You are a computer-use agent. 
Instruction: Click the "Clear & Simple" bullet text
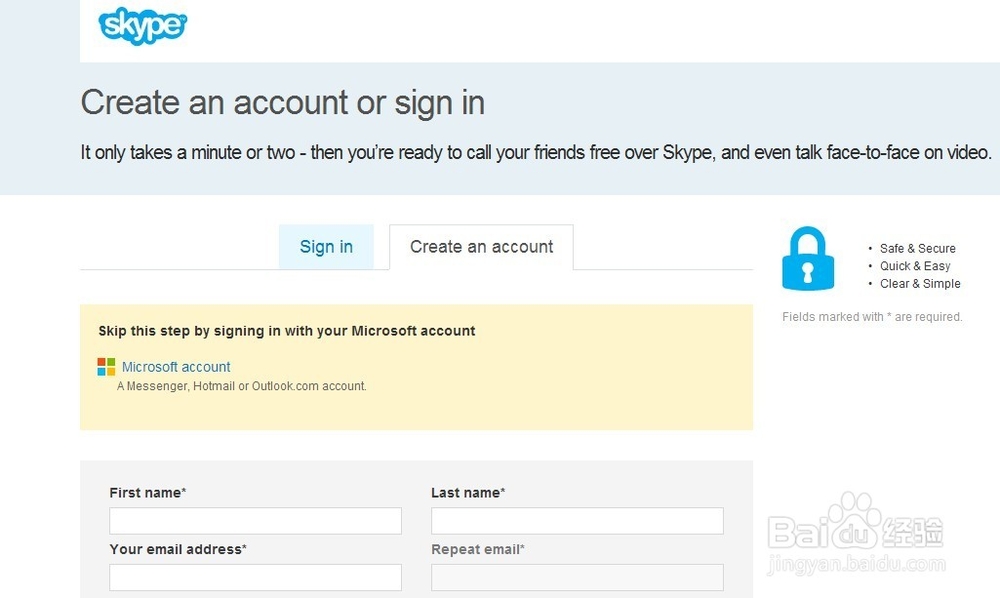click(x=920, y=284)
